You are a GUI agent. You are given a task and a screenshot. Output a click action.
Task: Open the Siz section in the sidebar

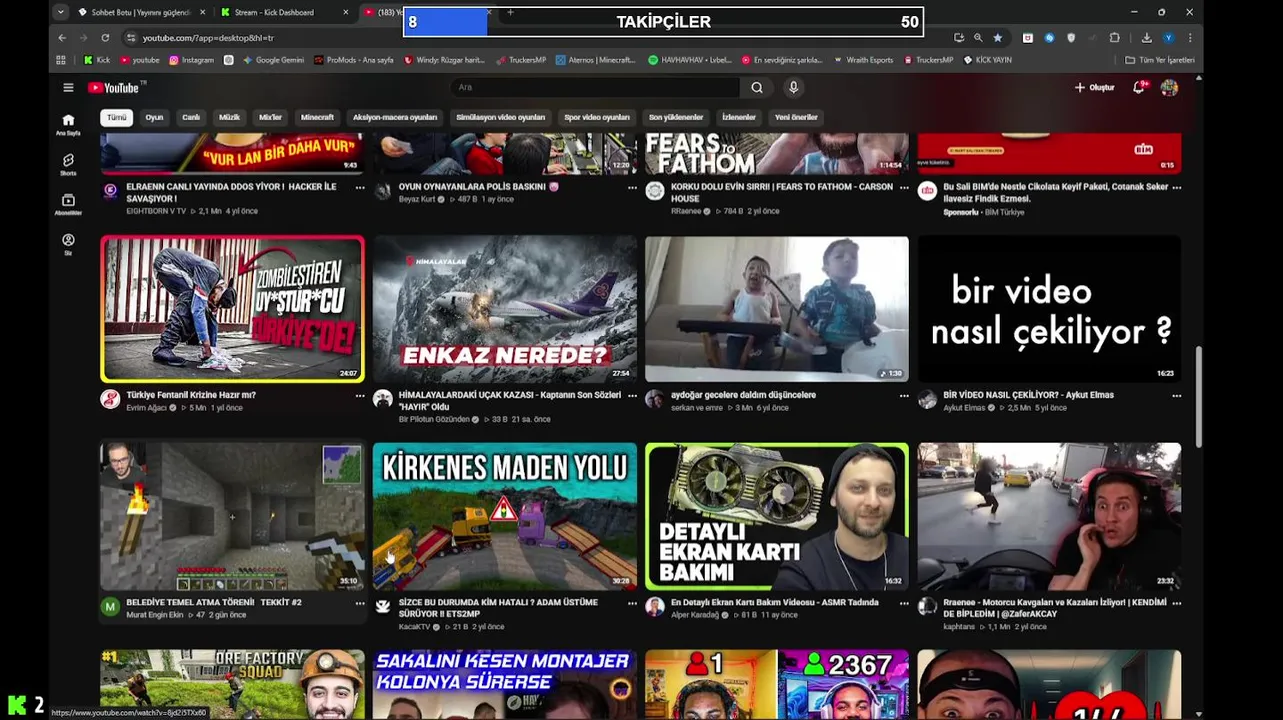[68, 244]
